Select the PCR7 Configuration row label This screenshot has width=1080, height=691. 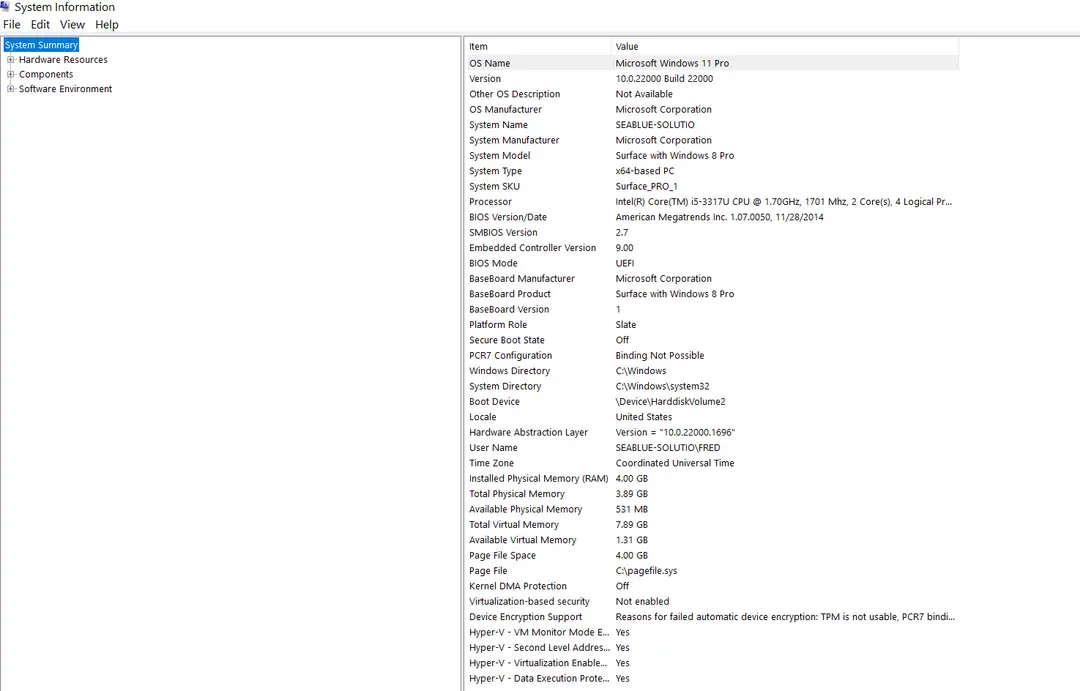510,355
